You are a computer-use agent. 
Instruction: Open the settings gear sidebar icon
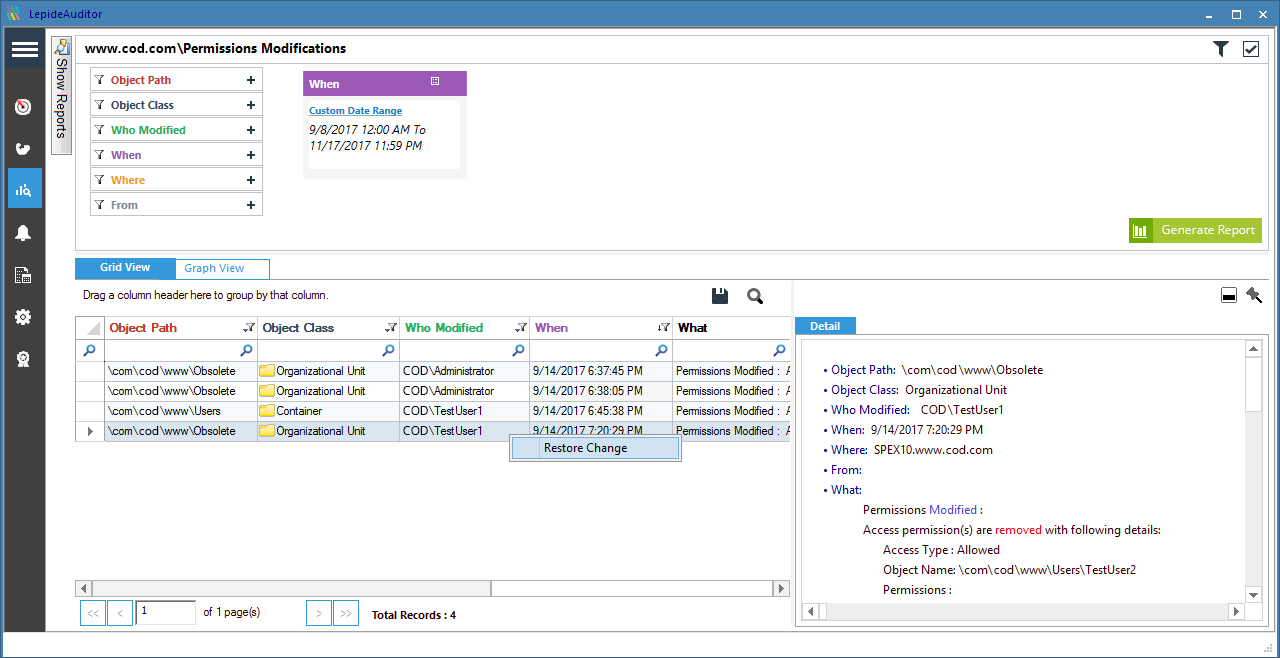coord(23,317)
